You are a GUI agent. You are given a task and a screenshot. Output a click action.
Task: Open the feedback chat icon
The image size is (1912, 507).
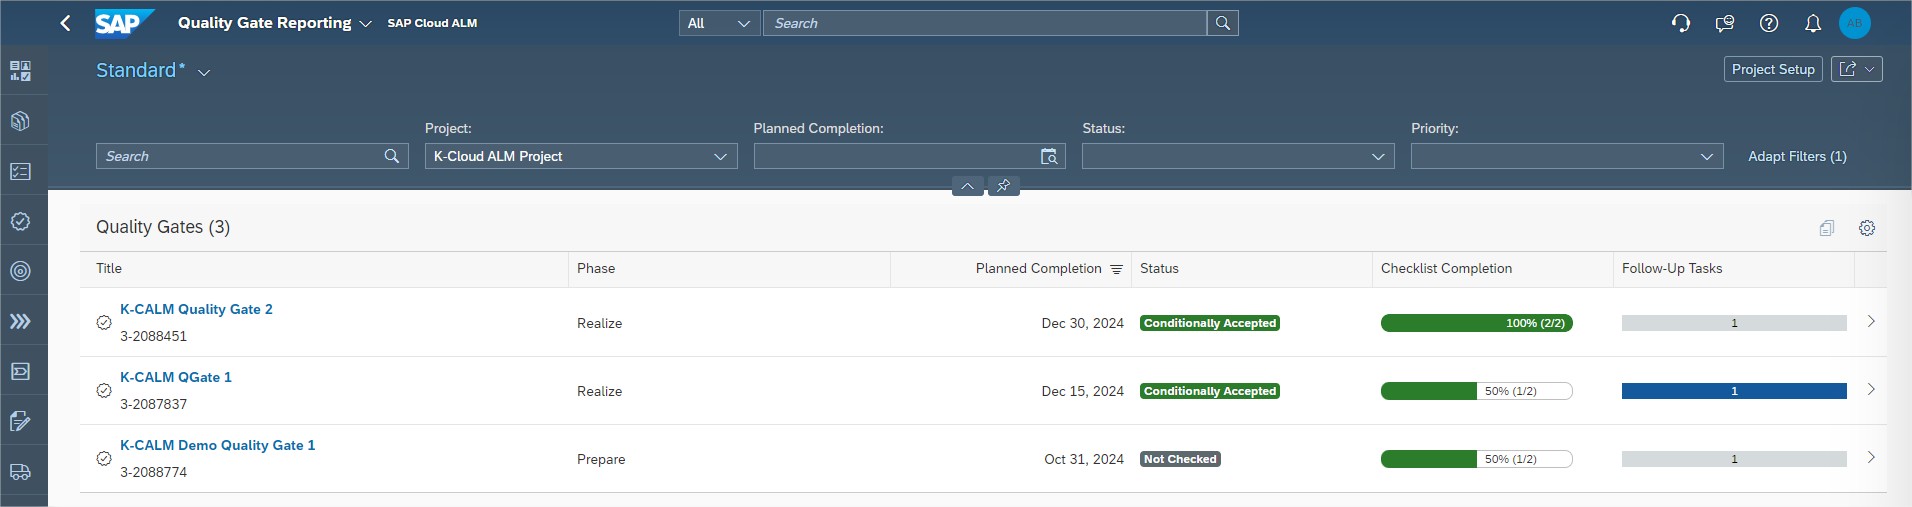point(1724,23)
